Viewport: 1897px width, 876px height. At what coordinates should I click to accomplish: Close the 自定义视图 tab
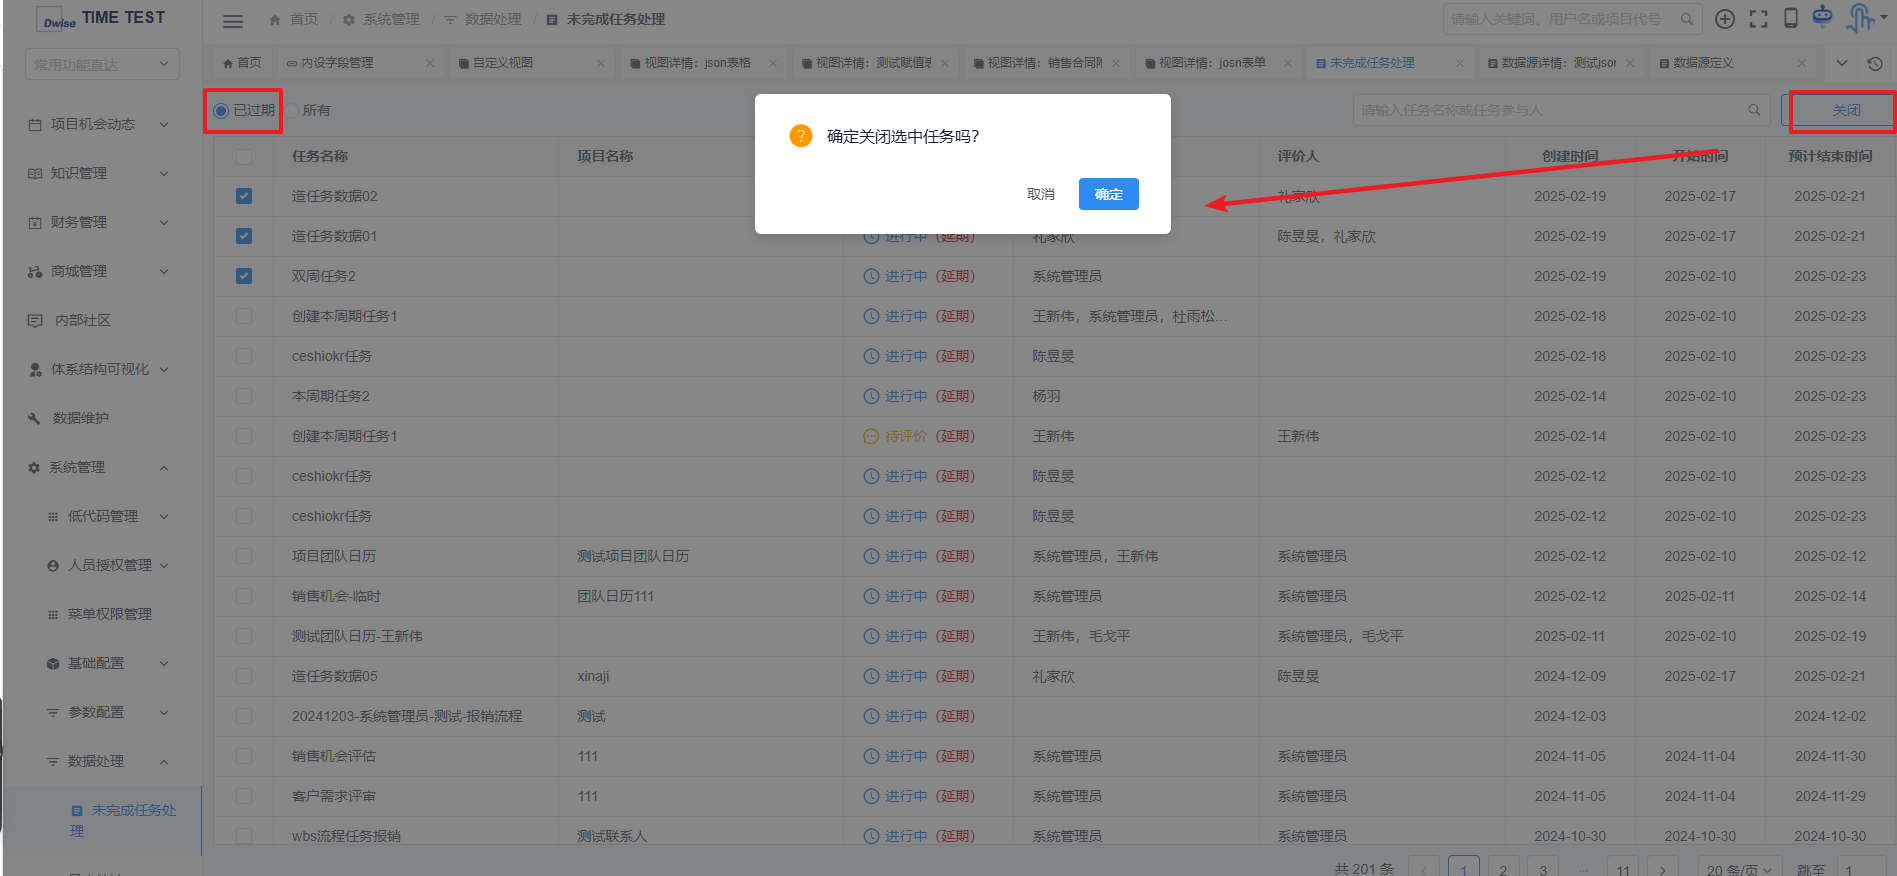click(601, 63)
